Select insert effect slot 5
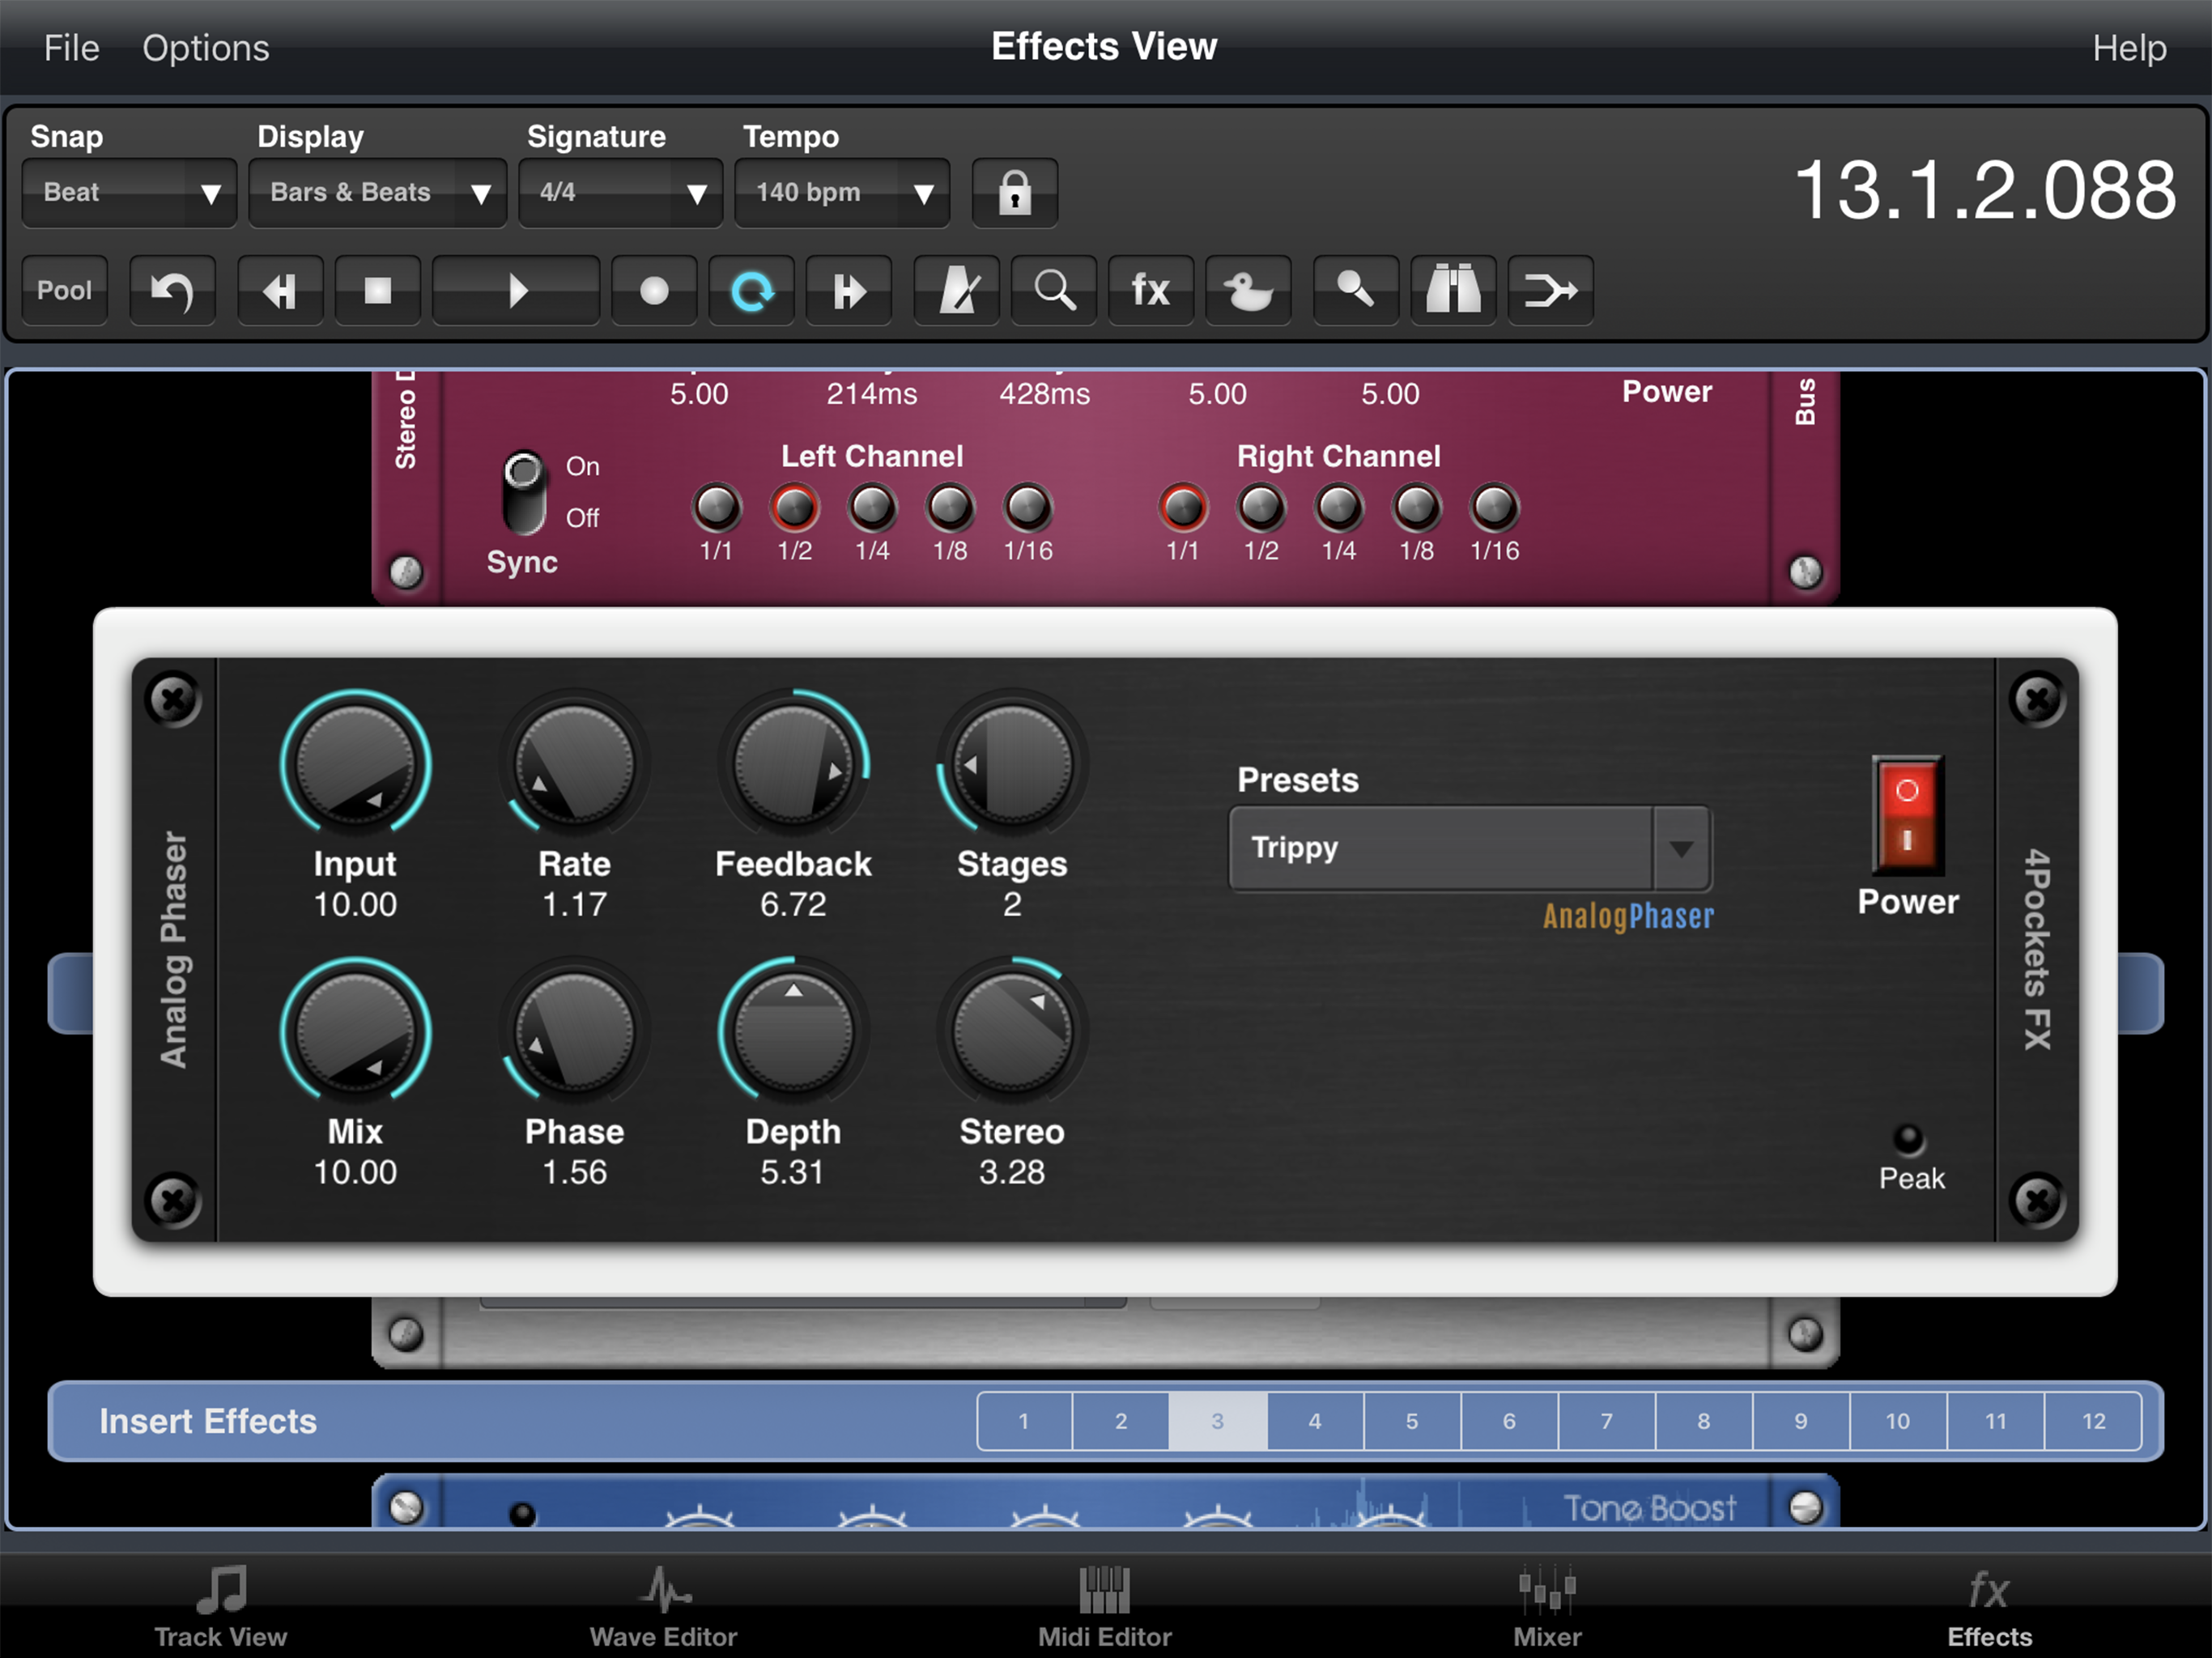The height and width of the screenshot is (1658, 2212). 1411,1421
